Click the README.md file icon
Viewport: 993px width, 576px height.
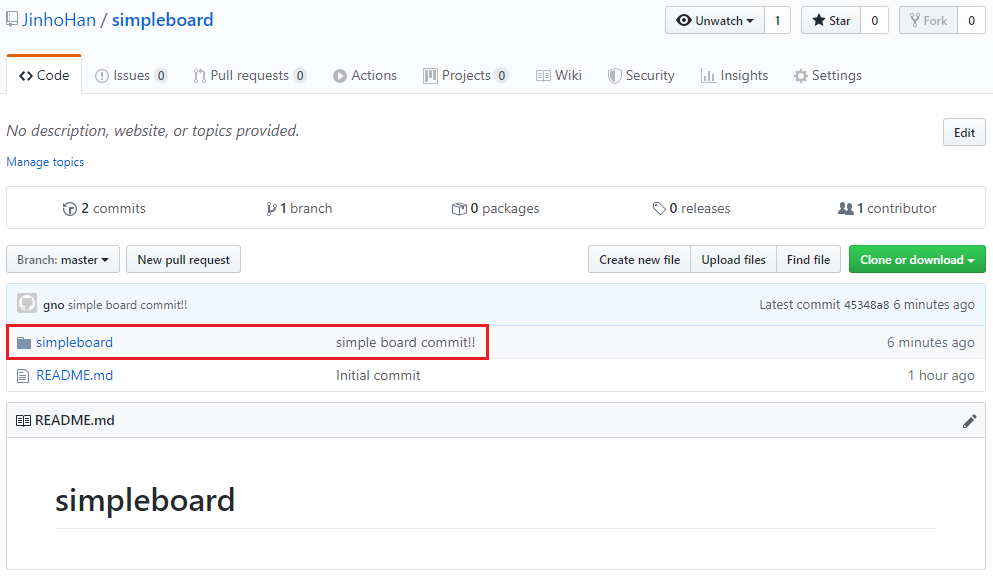point(23,376)
